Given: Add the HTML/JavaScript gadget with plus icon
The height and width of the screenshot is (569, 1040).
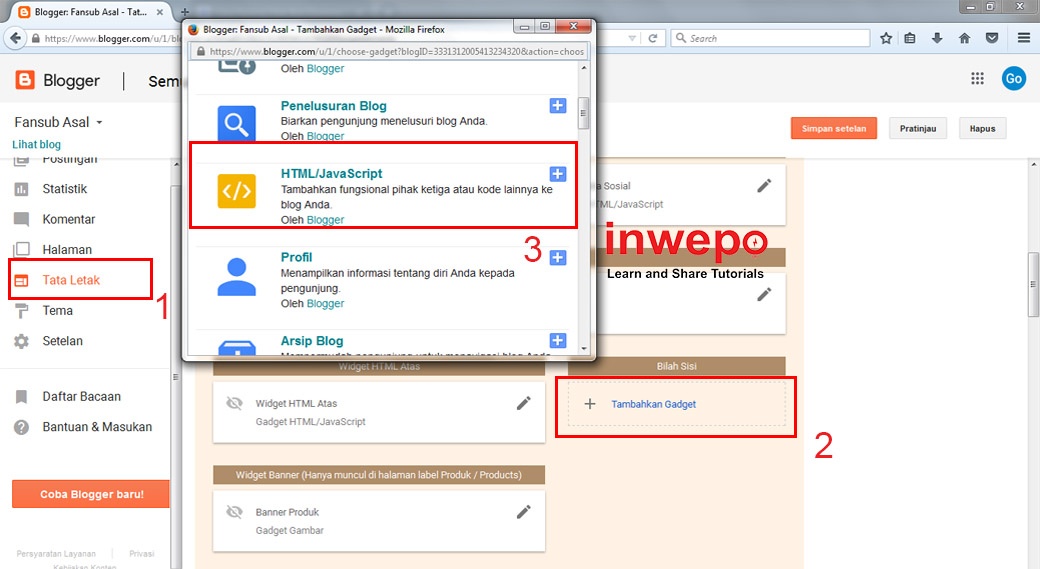Looking at the screenshot, I should point(558,174).
